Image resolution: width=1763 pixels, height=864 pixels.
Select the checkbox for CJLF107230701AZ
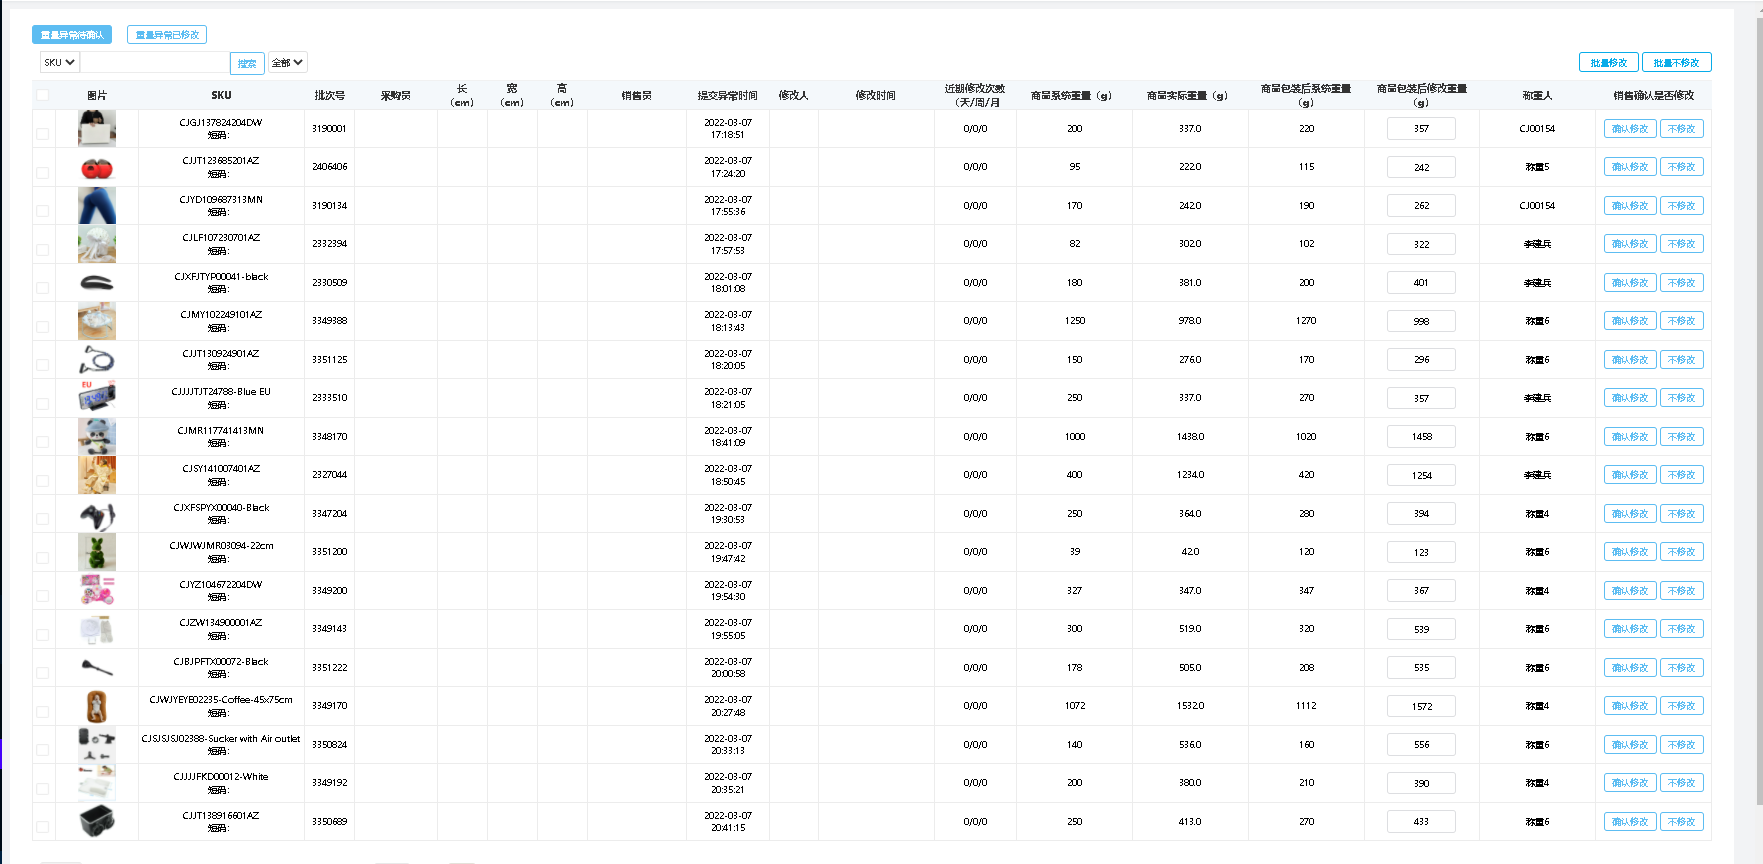[42, 249]
